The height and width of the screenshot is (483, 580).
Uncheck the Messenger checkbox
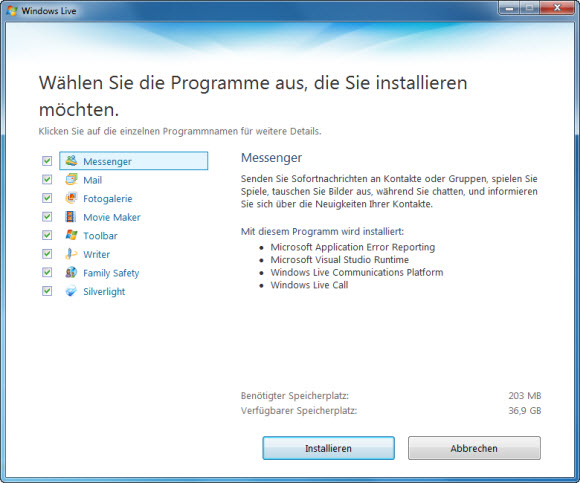(x=47, y=161)
